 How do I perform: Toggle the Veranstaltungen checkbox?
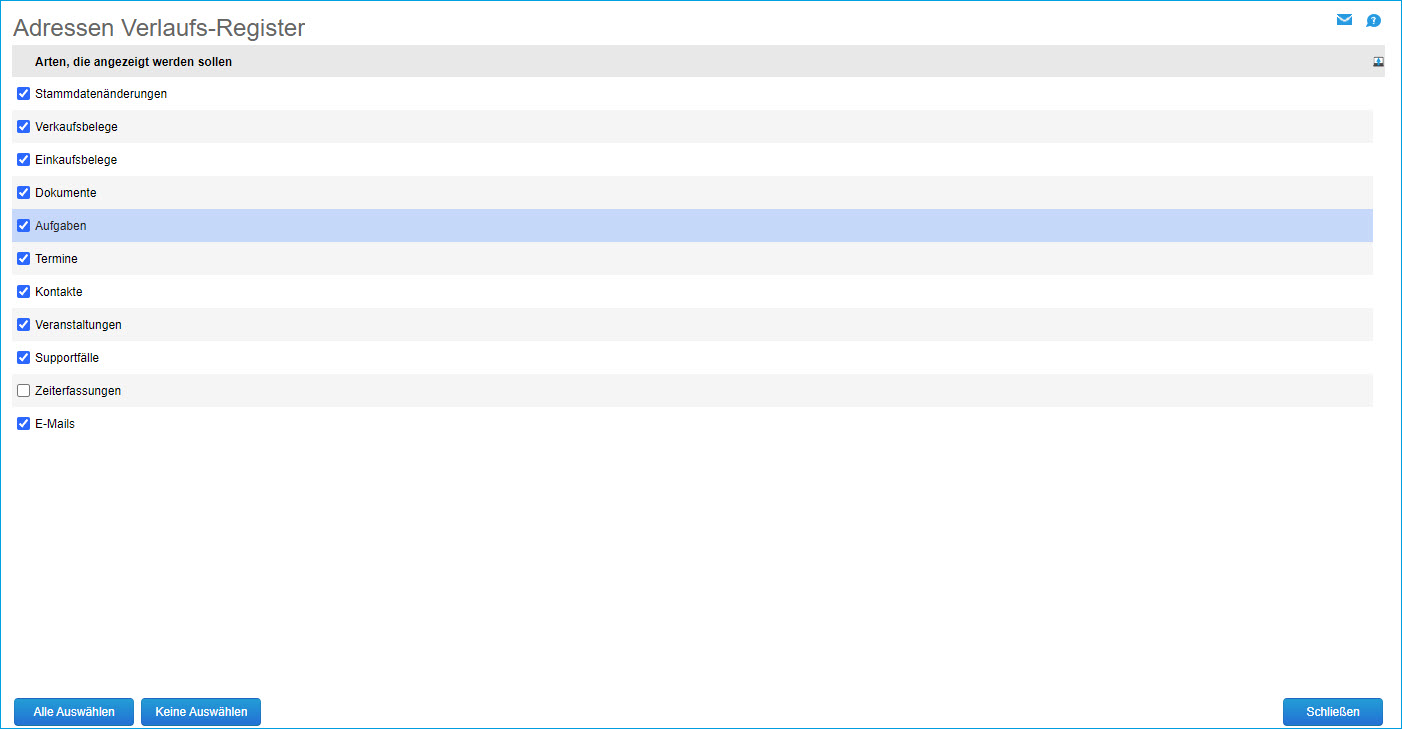click(x=24, y=325)
